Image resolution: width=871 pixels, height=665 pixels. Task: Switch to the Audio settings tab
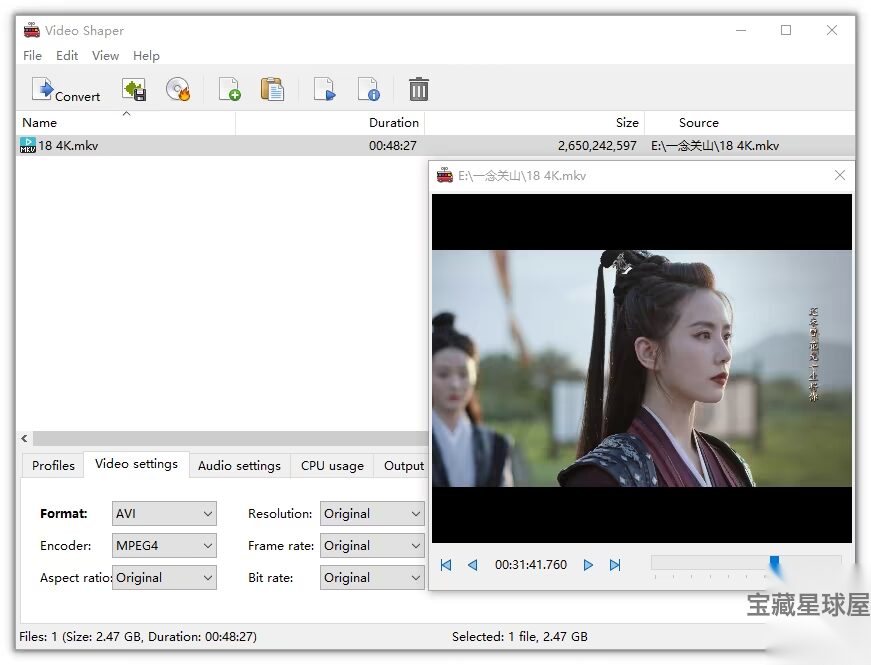click(x=239, y=466)
